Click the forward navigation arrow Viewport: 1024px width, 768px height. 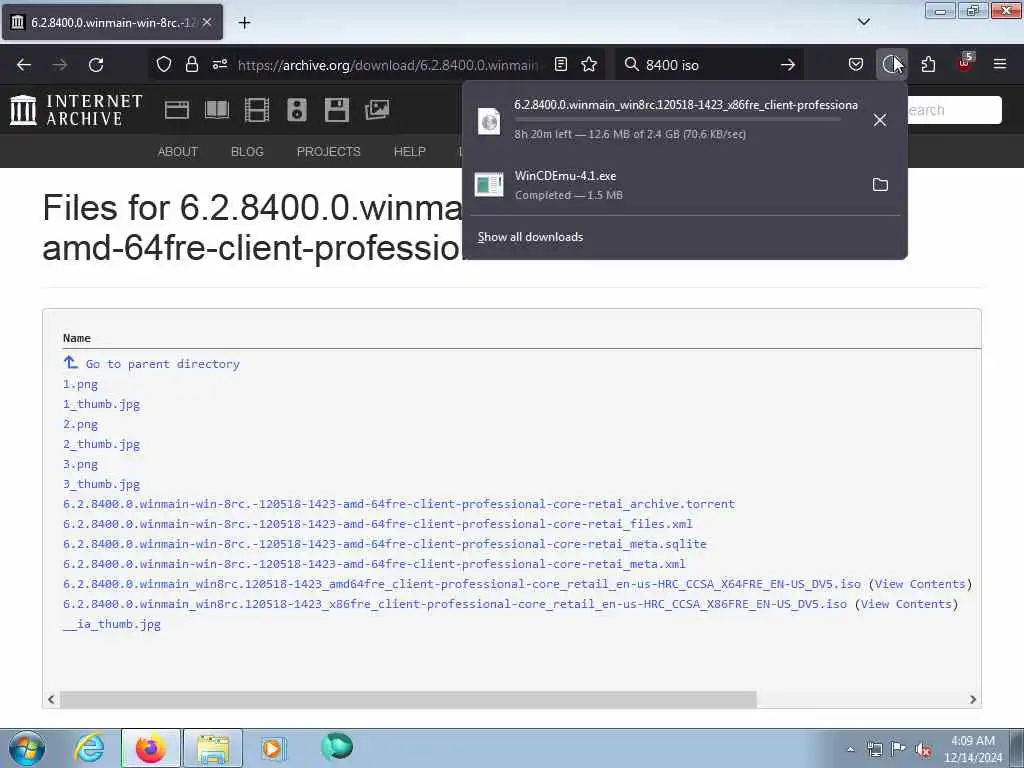(x=60, y=65)
